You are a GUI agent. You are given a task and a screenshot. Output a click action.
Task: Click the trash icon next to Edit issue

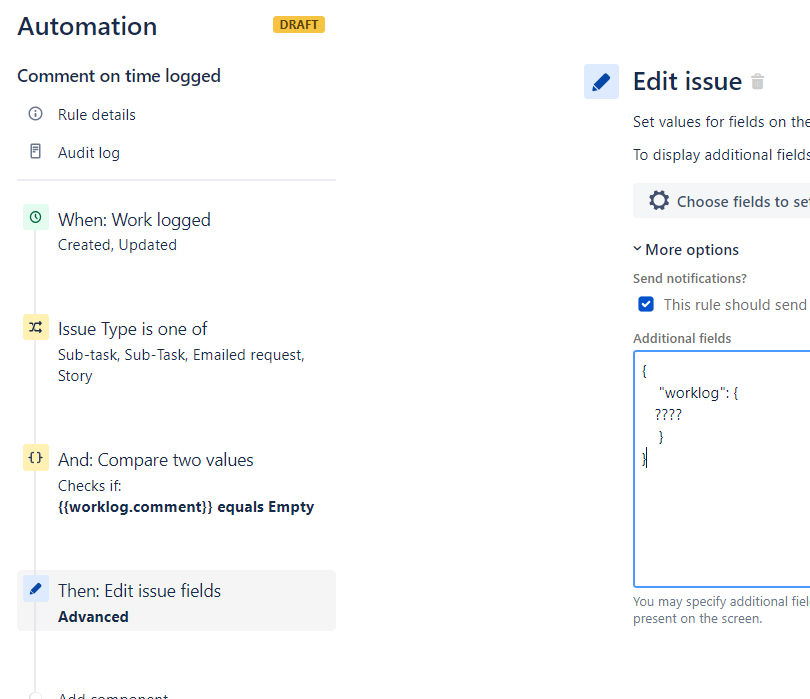point(758,82)
